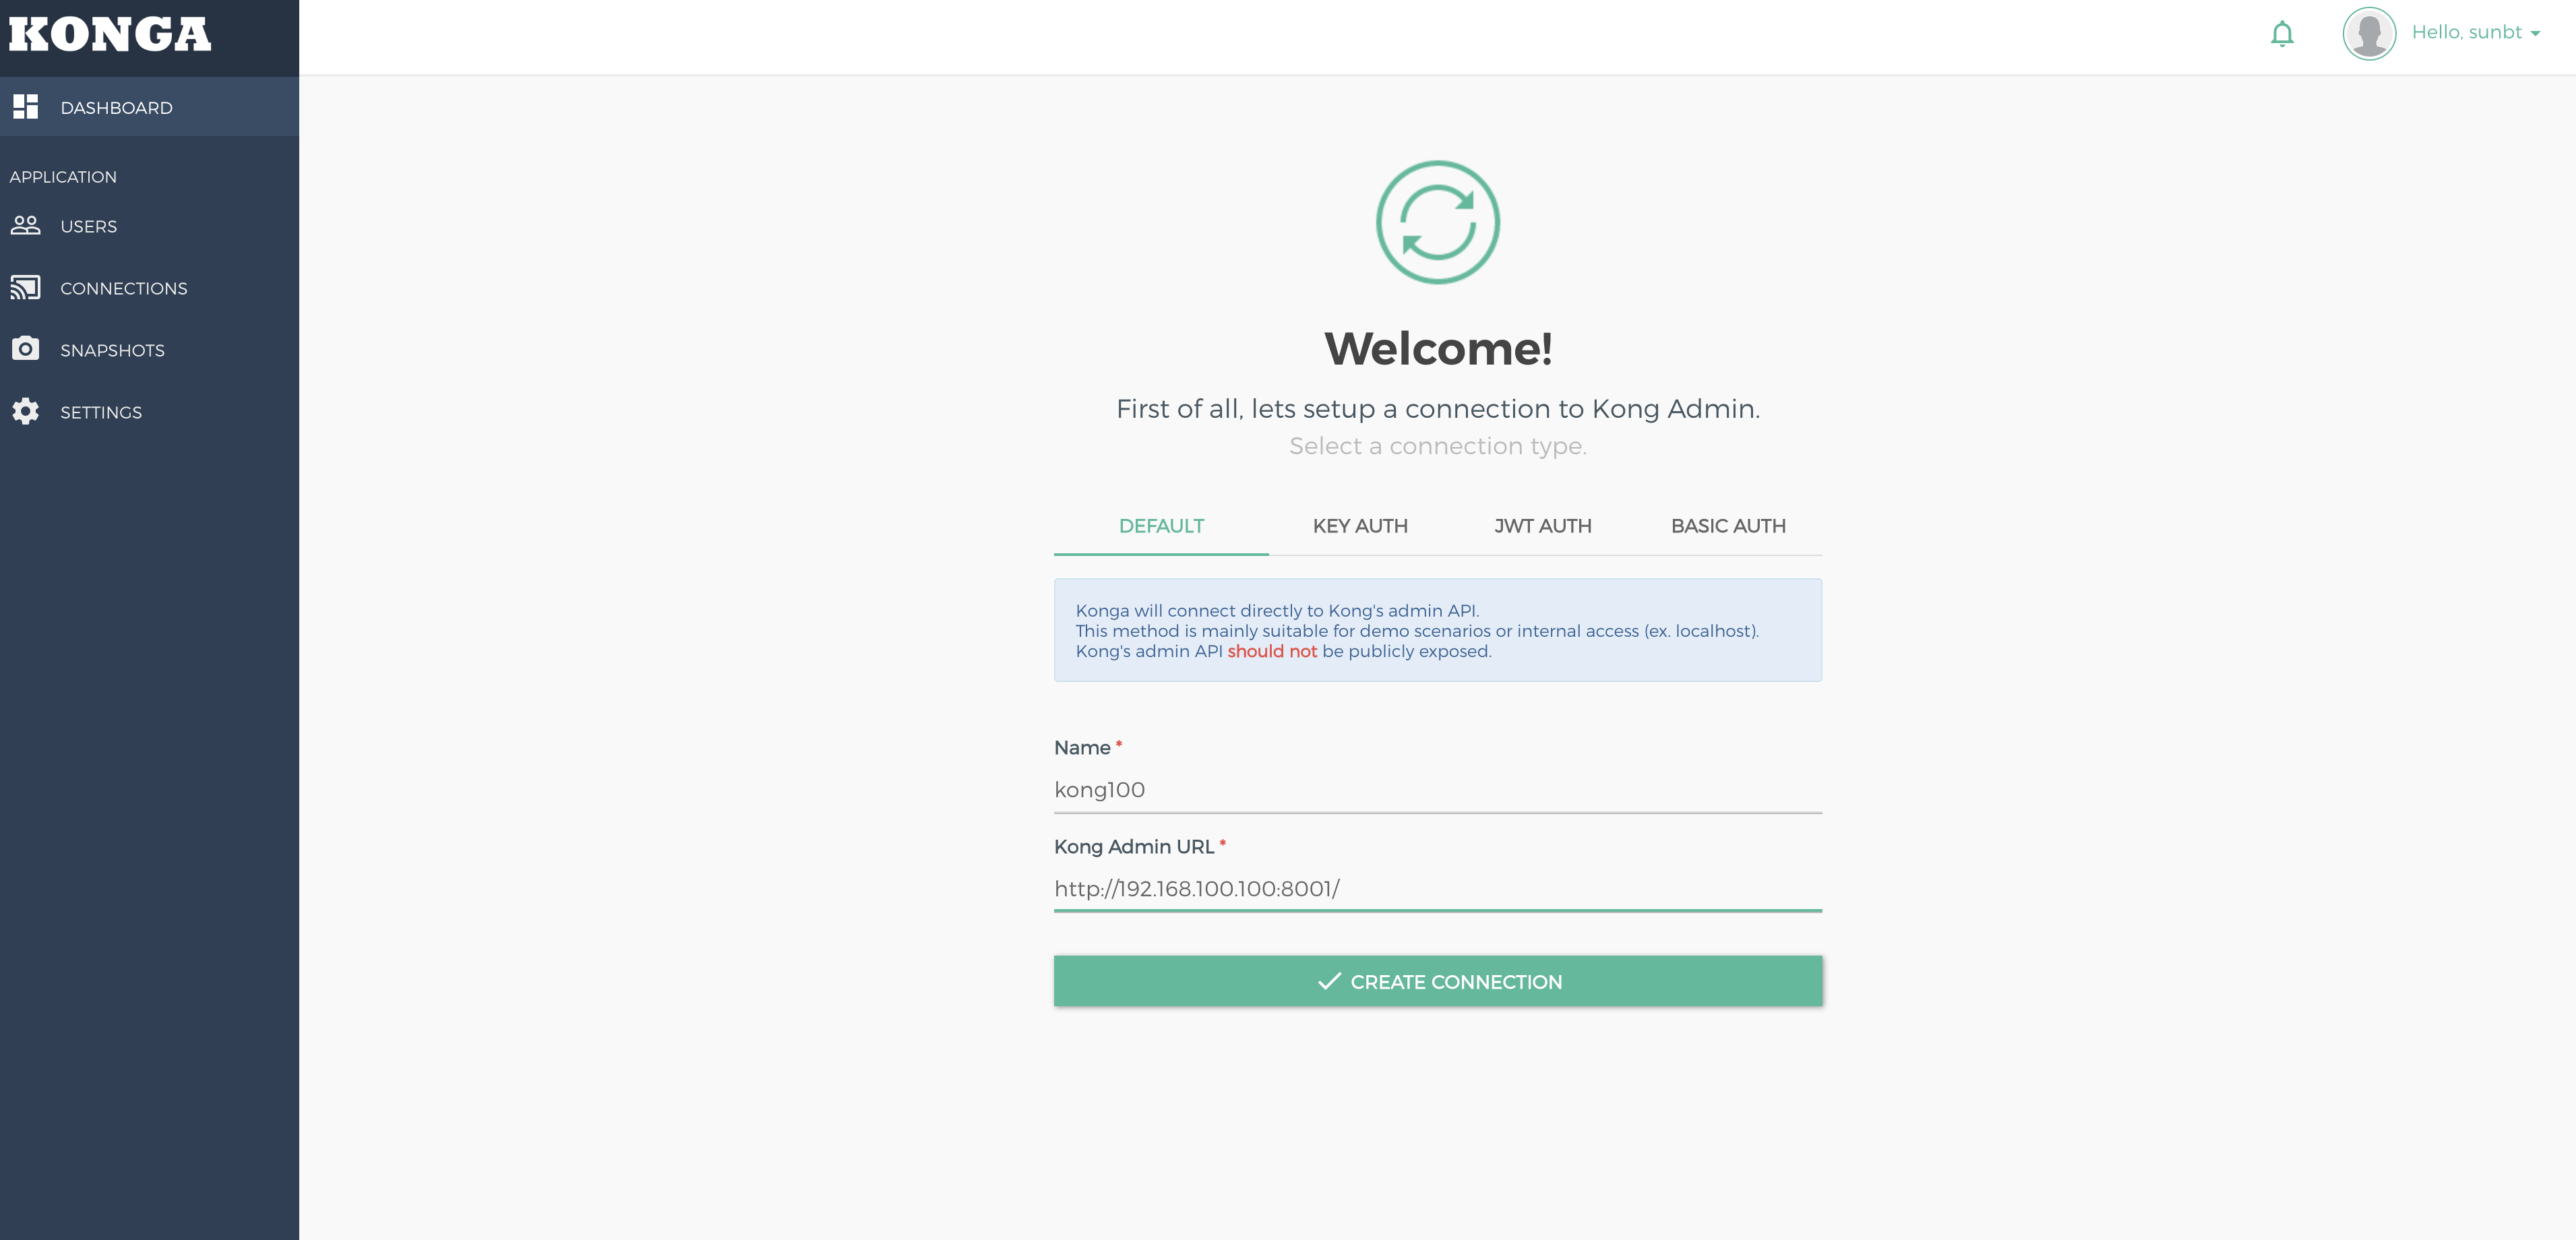Select the KEY AUTH connection type tab
Screen dimensions: 2576x1240
[x=1360, y=526]
